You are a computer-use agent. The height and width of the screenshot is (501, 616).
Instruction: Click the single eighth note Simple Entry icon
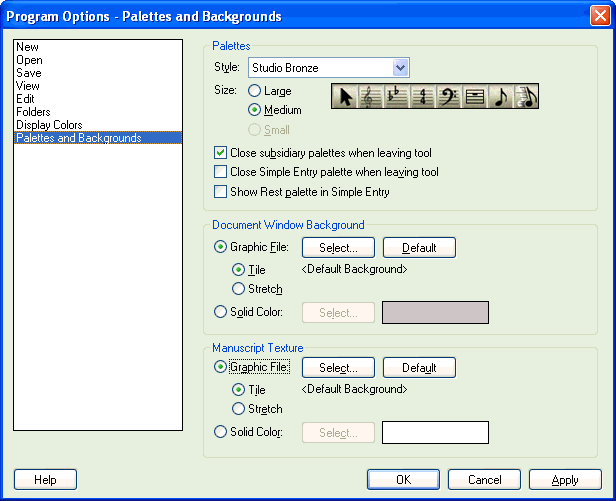pos(500,98)
